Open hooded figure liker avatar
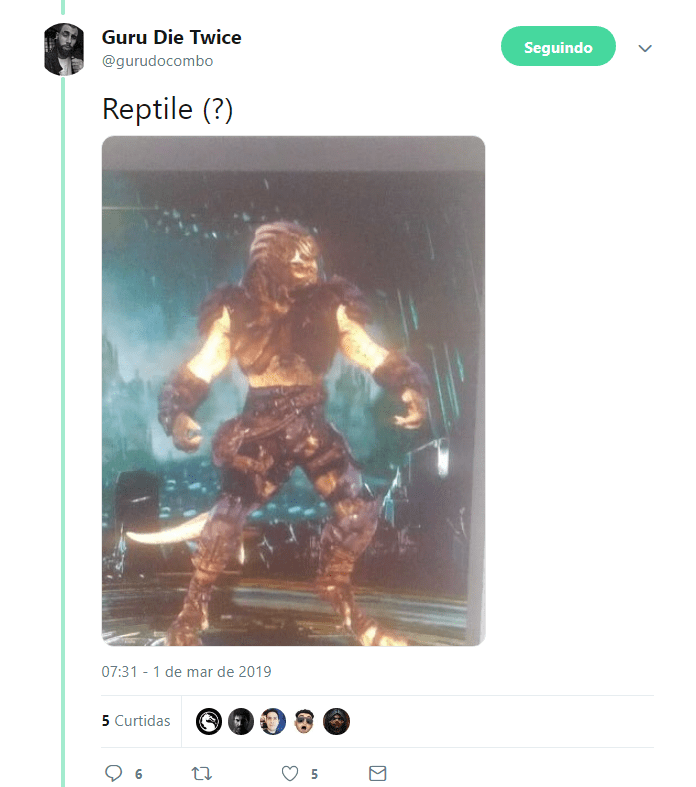 (x=336, y=722)
